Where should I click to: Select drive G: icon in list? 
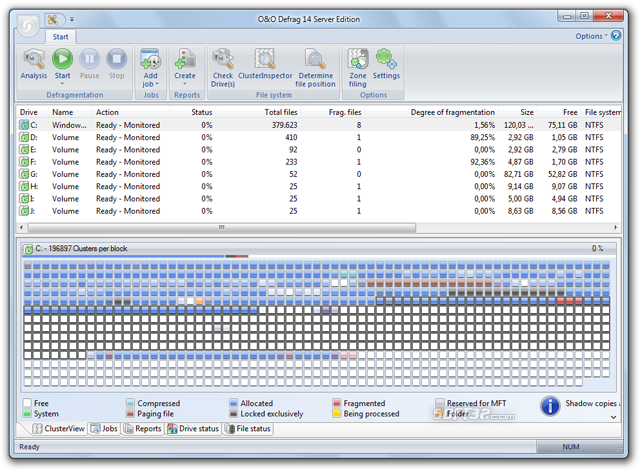24,174
